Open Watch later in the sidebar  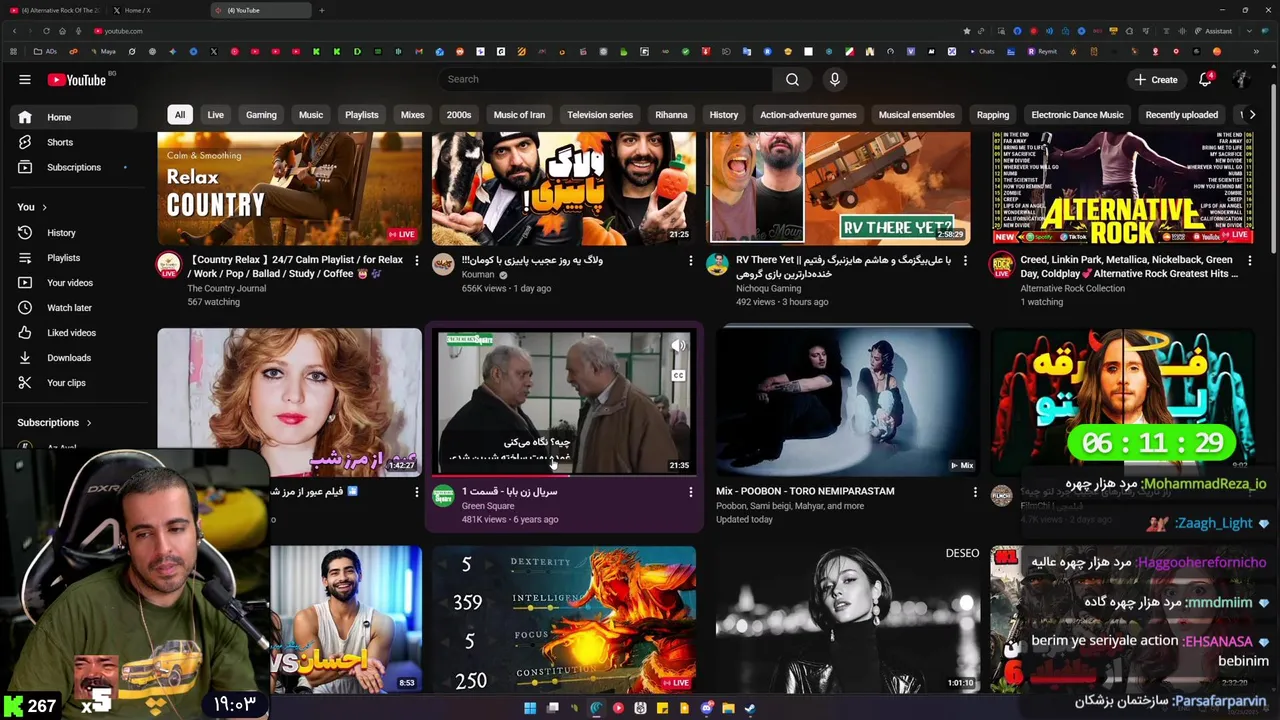(74, 308)
